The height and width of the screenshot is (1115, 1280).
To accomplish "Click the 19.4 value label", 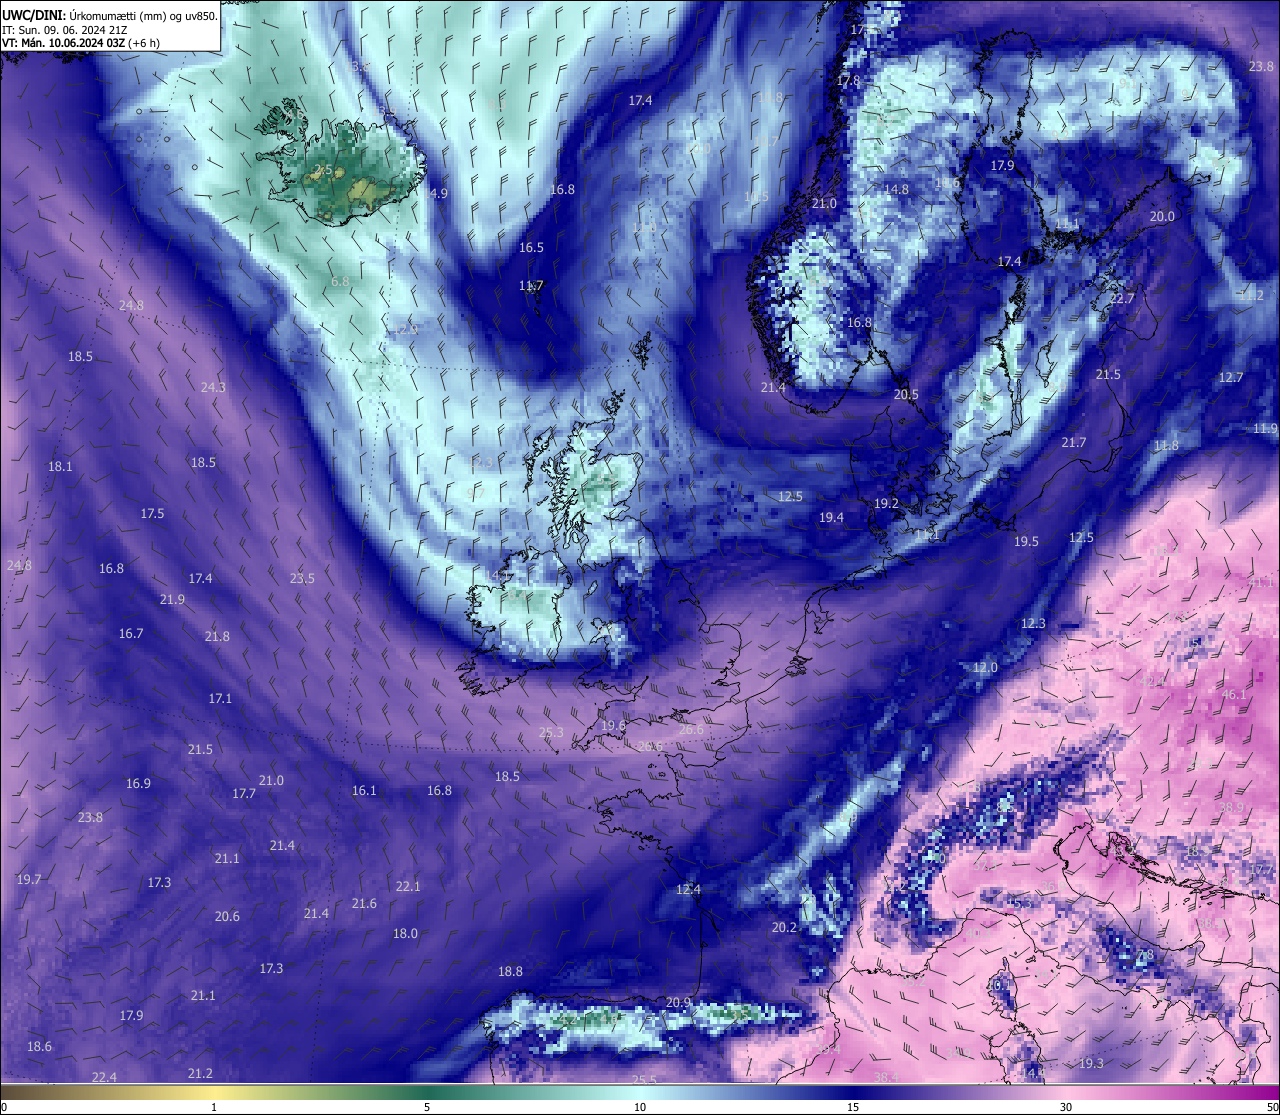I will [x=831, y=517].
